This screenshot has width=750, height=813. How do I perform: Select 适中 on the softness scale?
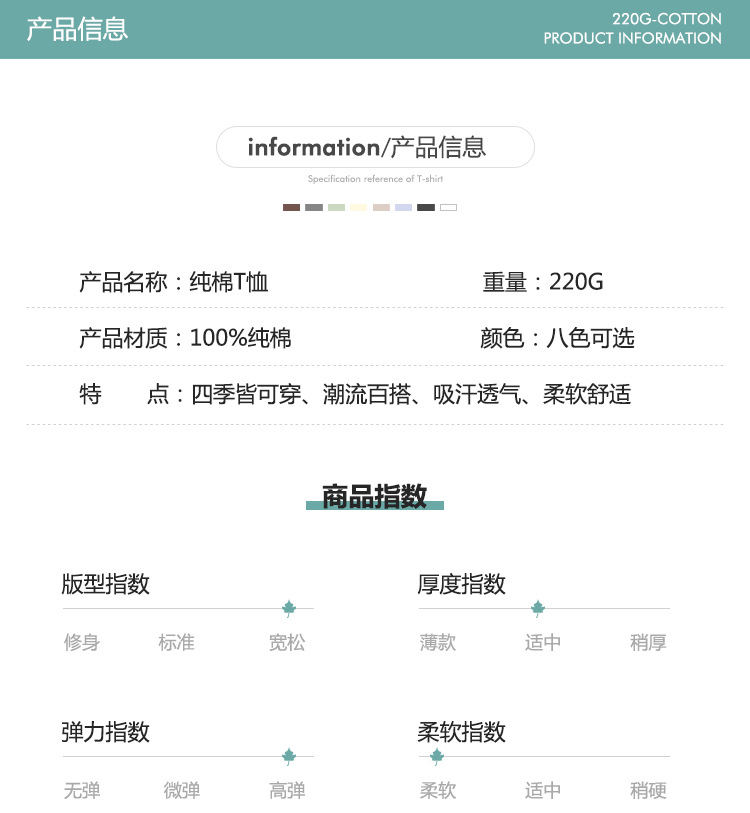[x=543, y=791]
